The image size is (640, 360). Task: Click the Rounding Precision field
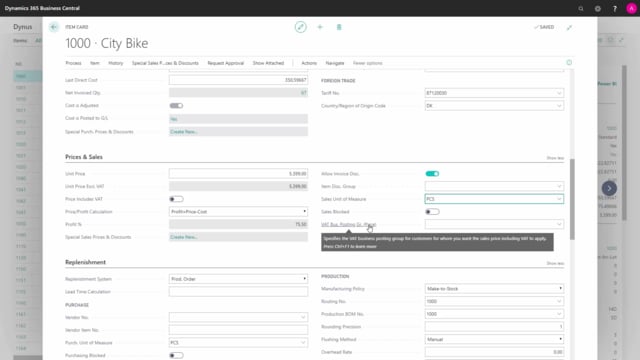pos(494,327)
